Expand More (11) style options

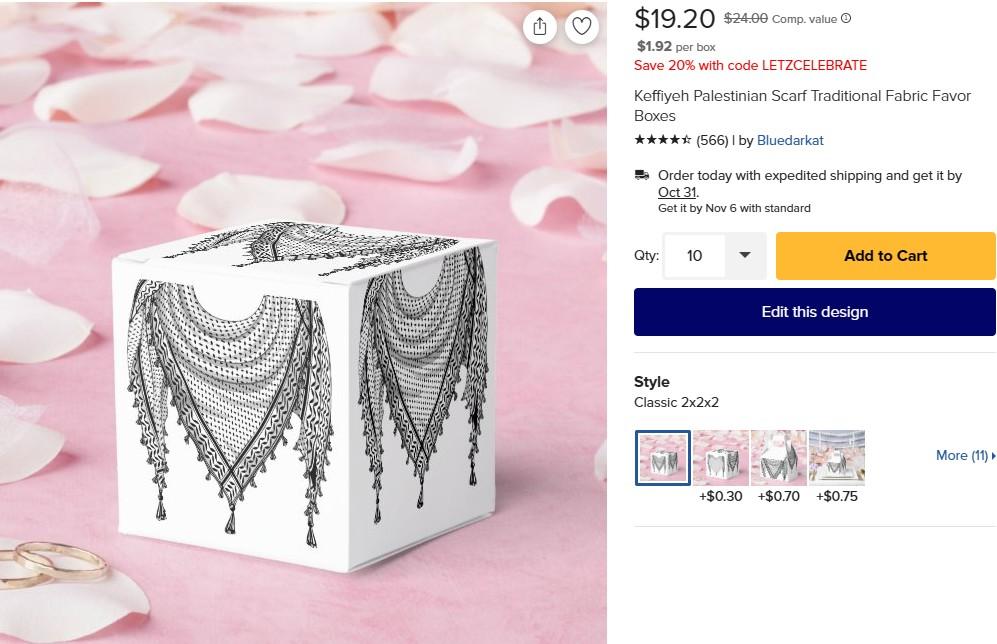[x=965, y=455]
